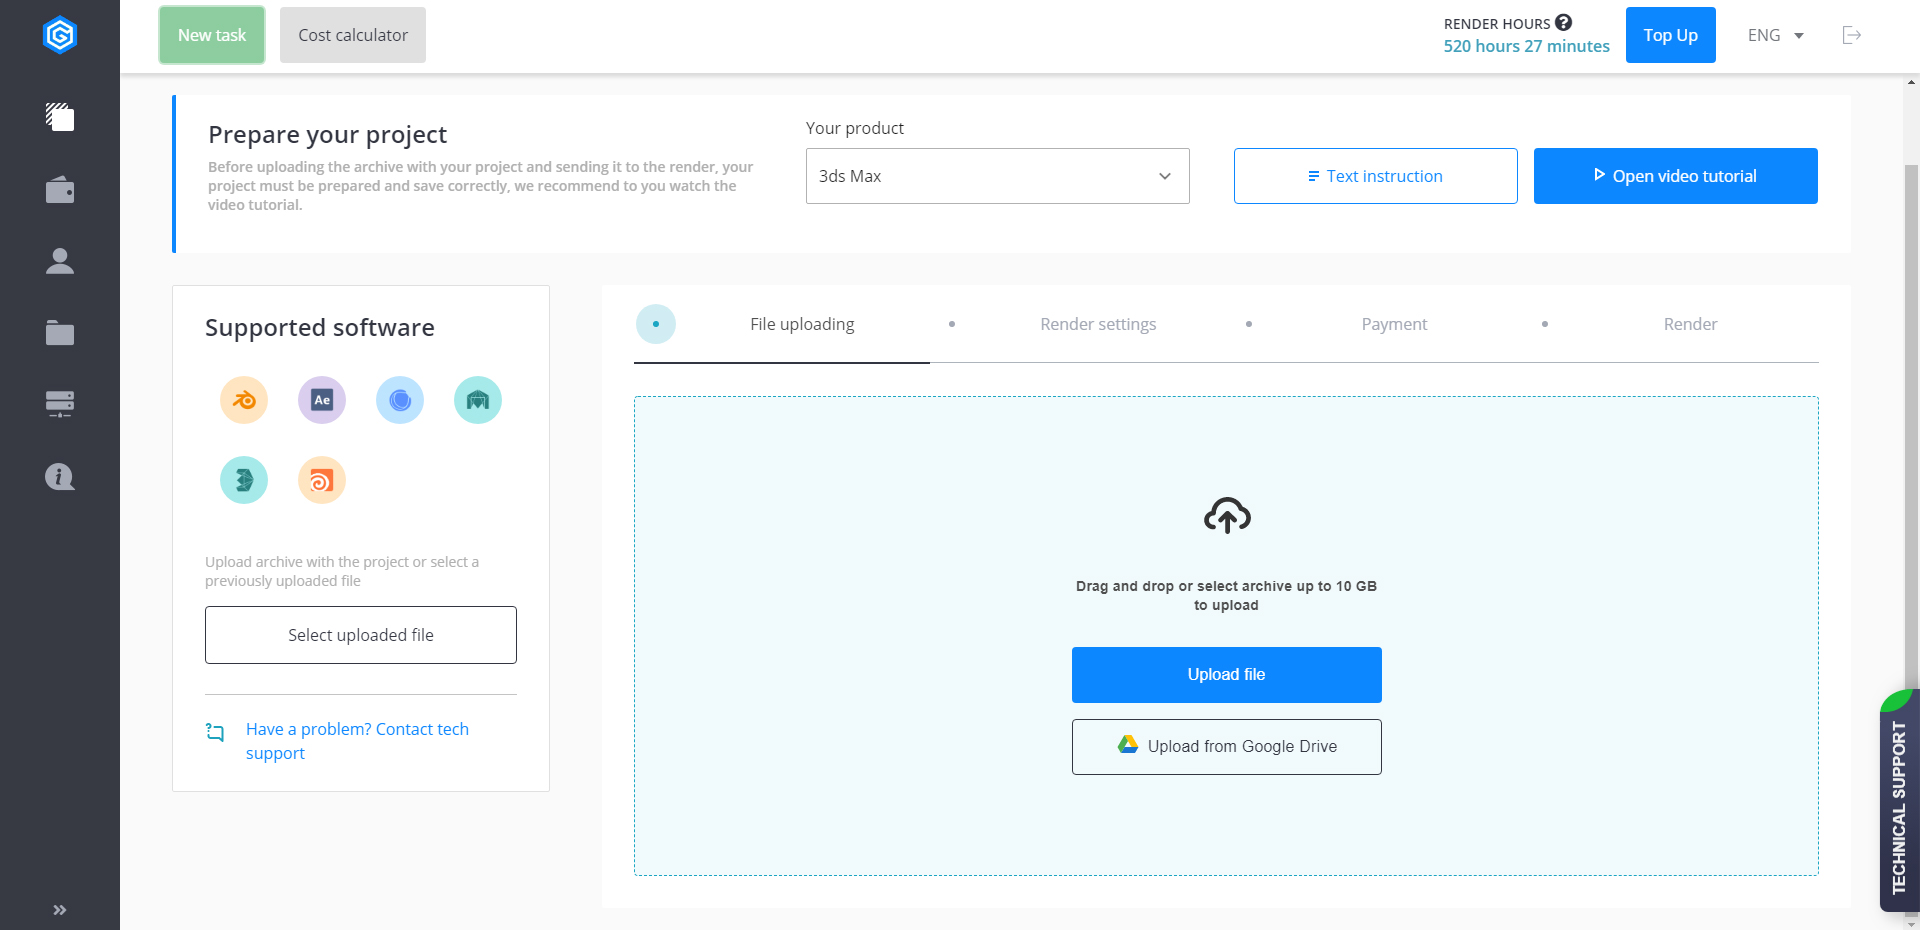Open the Your product 3ds Max dropdown
This screenshot has height=930, width=1920.
coord(998,176)
